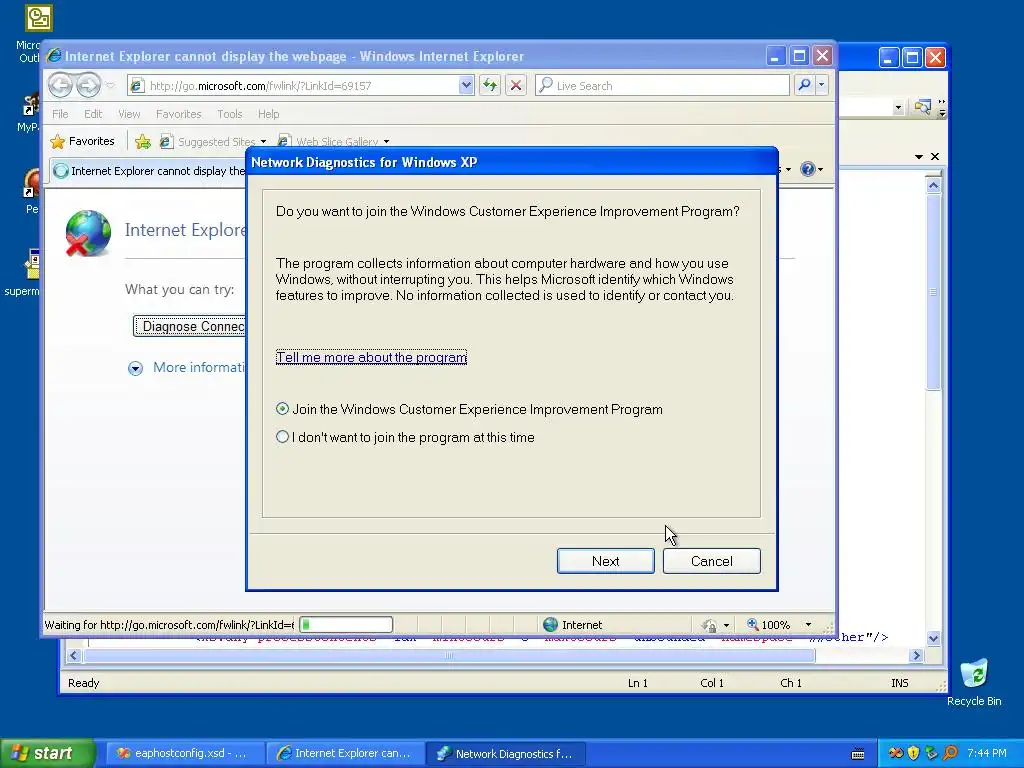Screen dimensions: 1024x768
Task: Open the Tools menu in IE
Action: click(230, 114)
